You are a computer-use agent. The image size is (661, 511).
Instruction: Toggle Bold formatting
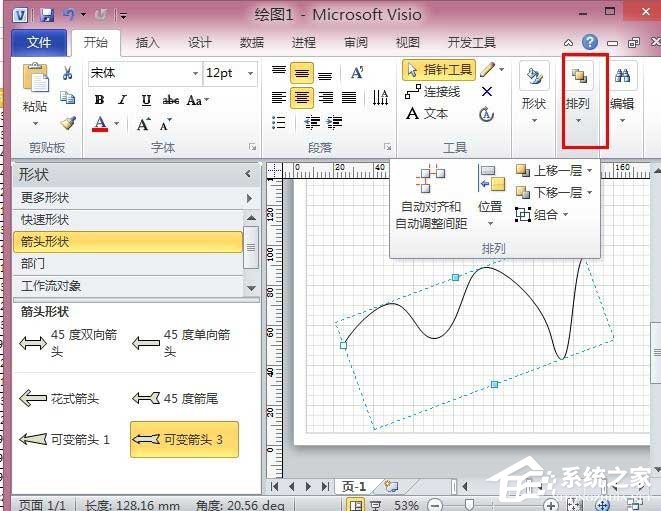pyautogui.click(x=99, y=100)
